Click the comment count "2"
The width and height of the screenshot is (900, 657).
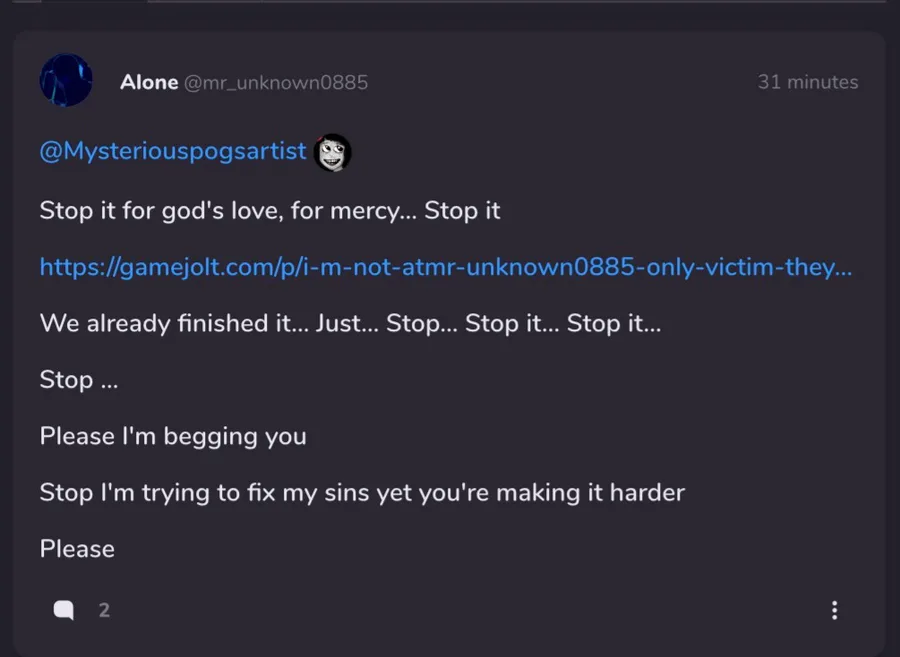tap(104, 610)
